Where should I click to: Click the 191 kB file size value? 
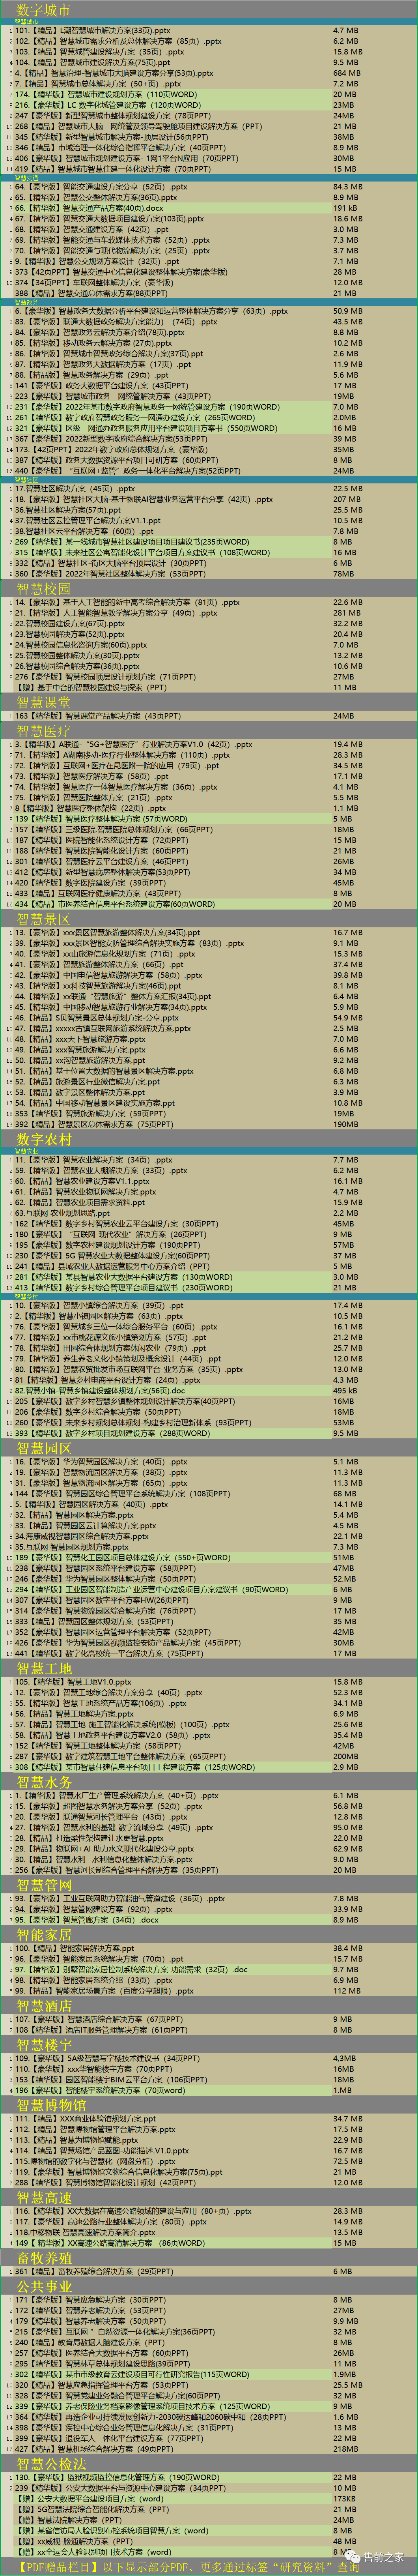tap(346, 208)
